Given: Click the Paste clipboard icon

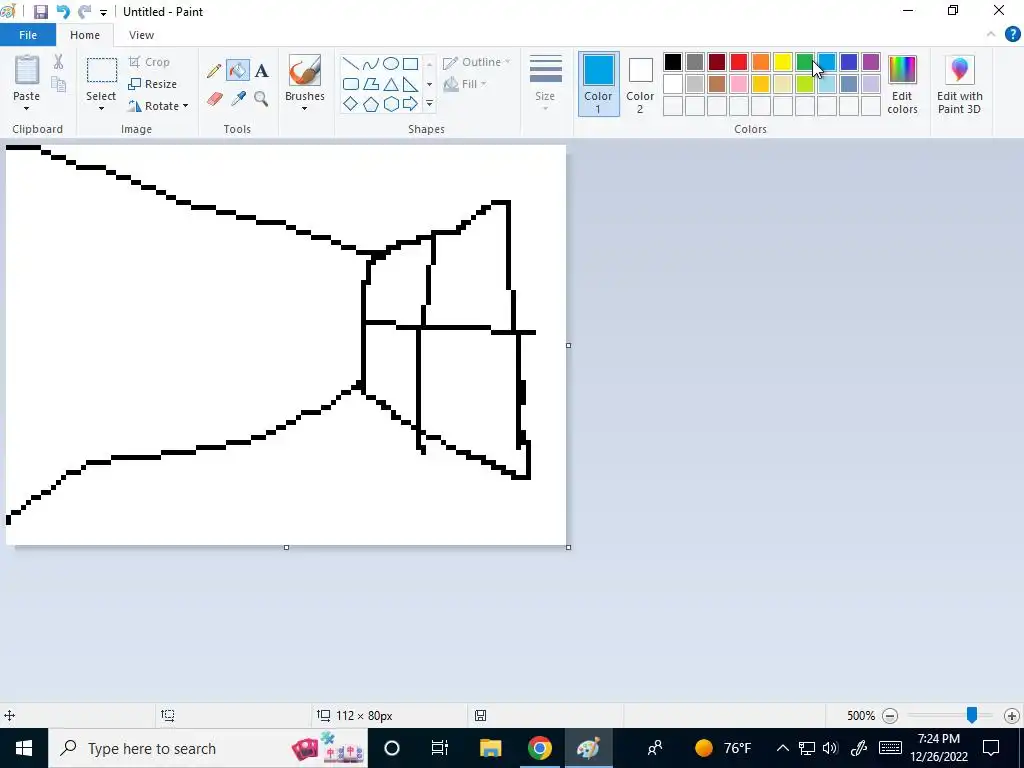Looking at the screenshot, I should pyautogui.click(x=27, y=71).
